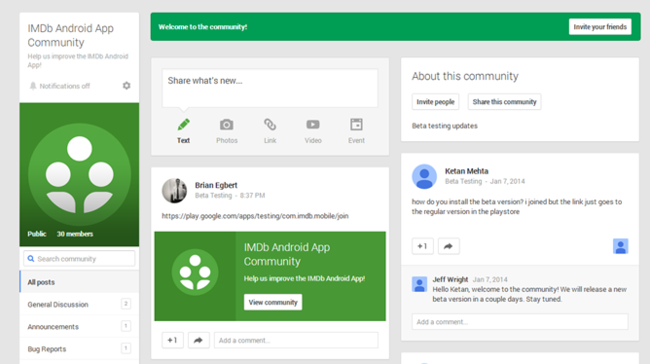Open Brian Egbert's profile photo
The image size is (650, 364).
tap(174, 191)
